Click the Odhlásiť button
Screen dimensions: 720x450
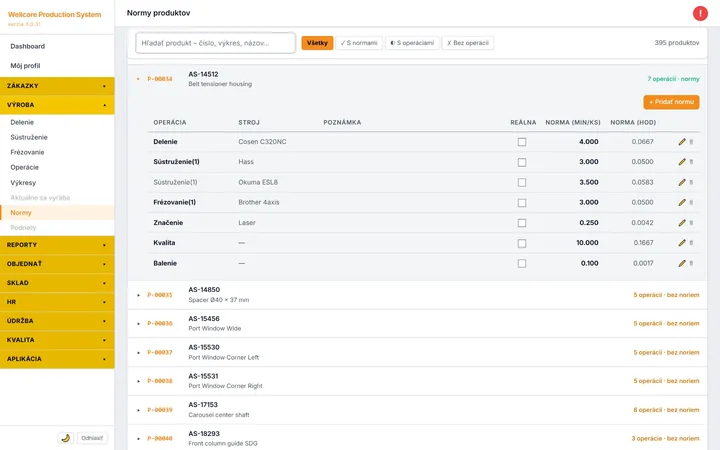click(x=92, y=438)
